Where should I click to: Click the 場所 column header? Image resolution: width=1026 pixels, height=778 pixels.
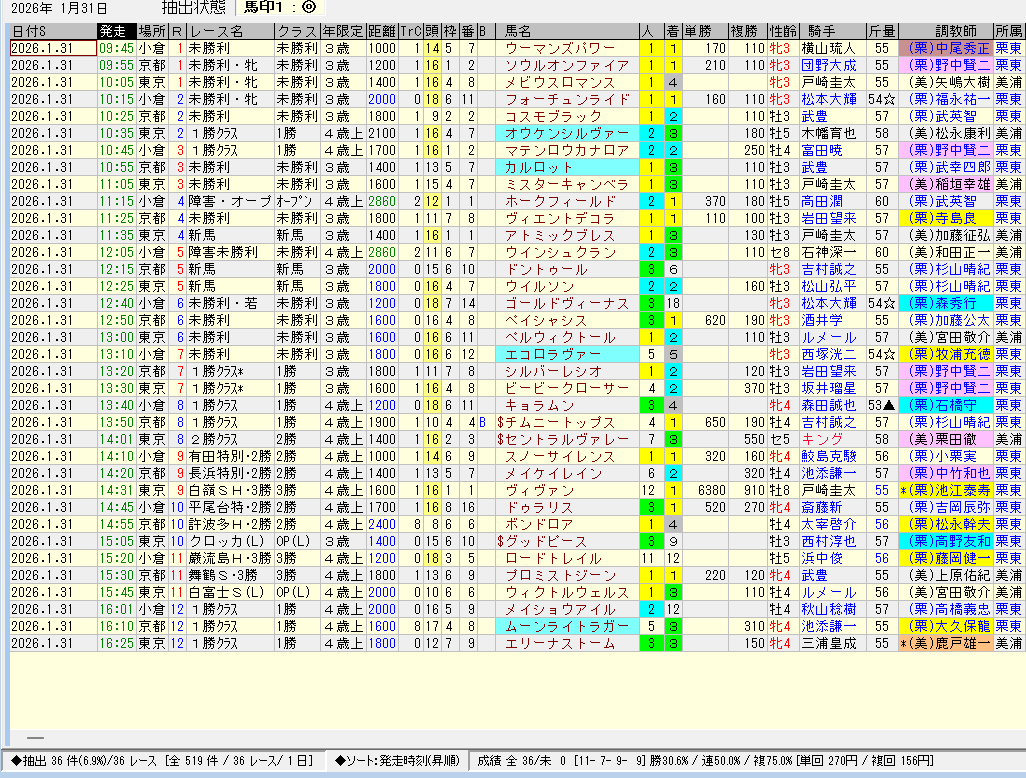(x=152, y=31)
